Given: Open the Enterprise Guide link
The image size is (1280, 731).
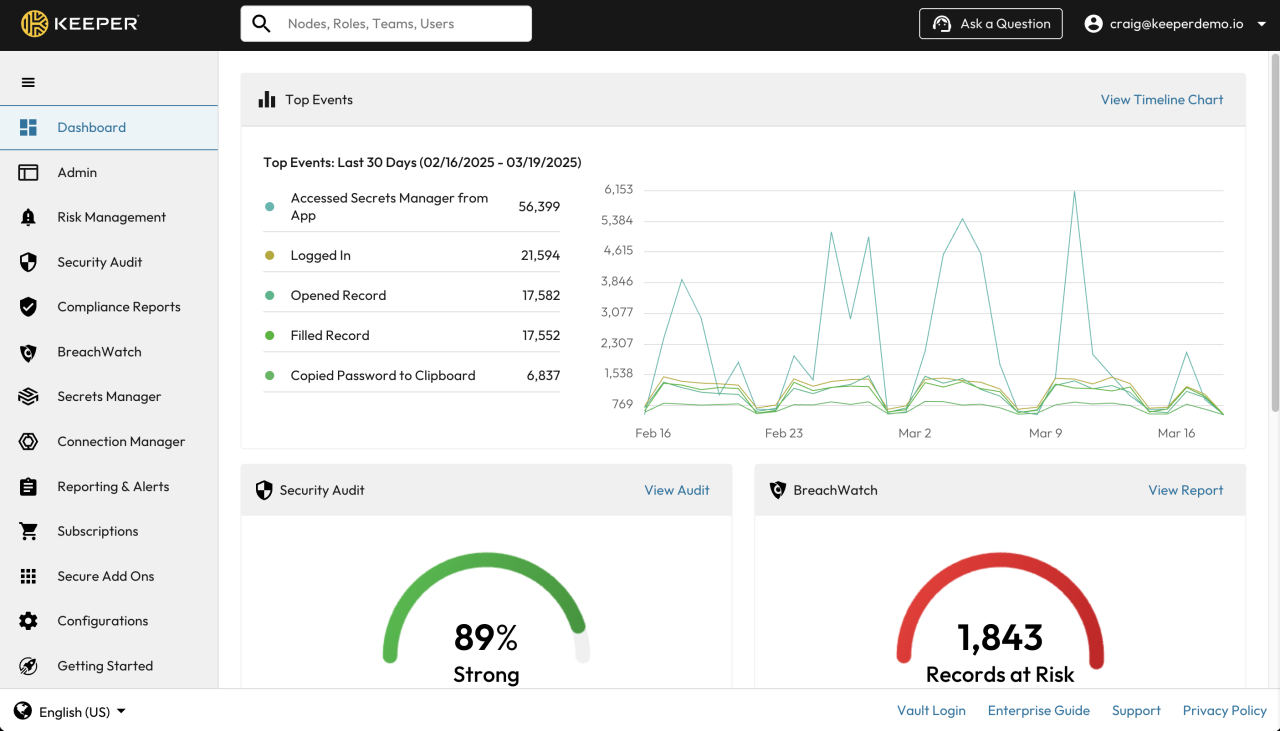Looking at the screenshot, I should (1039, 711).
